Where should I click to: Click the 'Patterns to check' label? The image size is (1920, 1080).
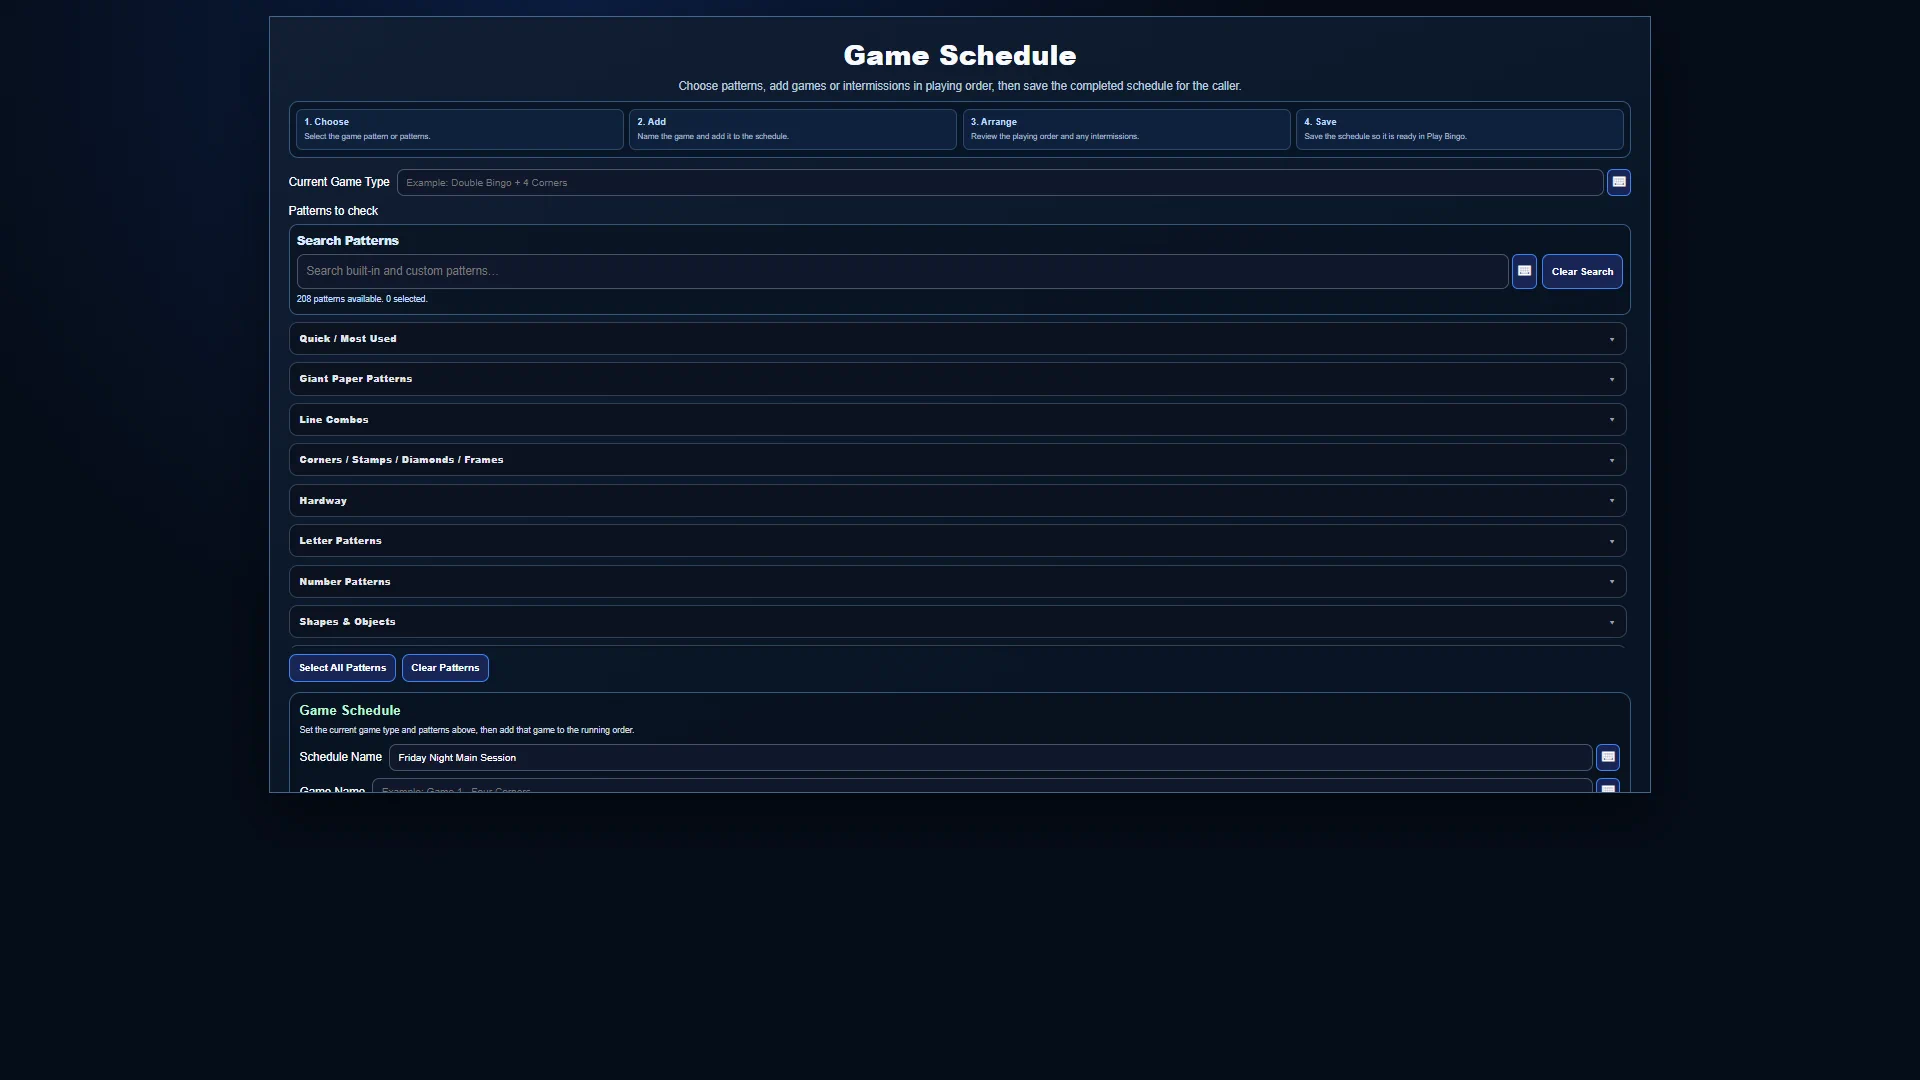(333, 211)
